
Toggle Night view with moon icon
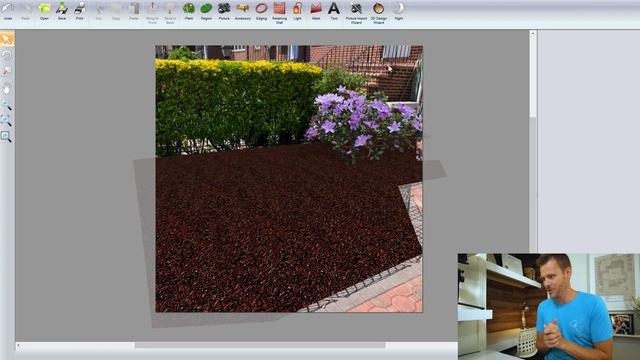399,11
